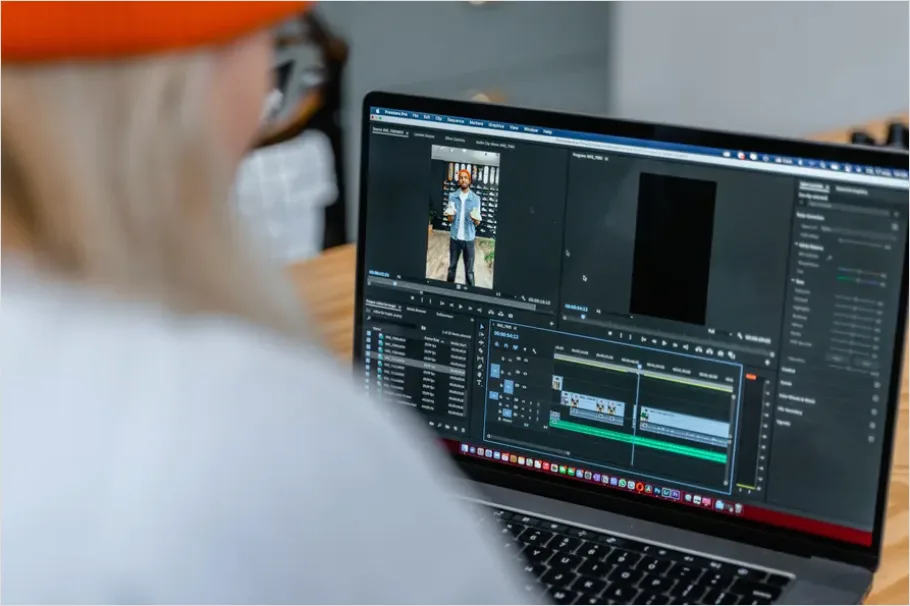Open Program monitor zoom level dropdown
The image size is (910, 606).
[614, 314]
